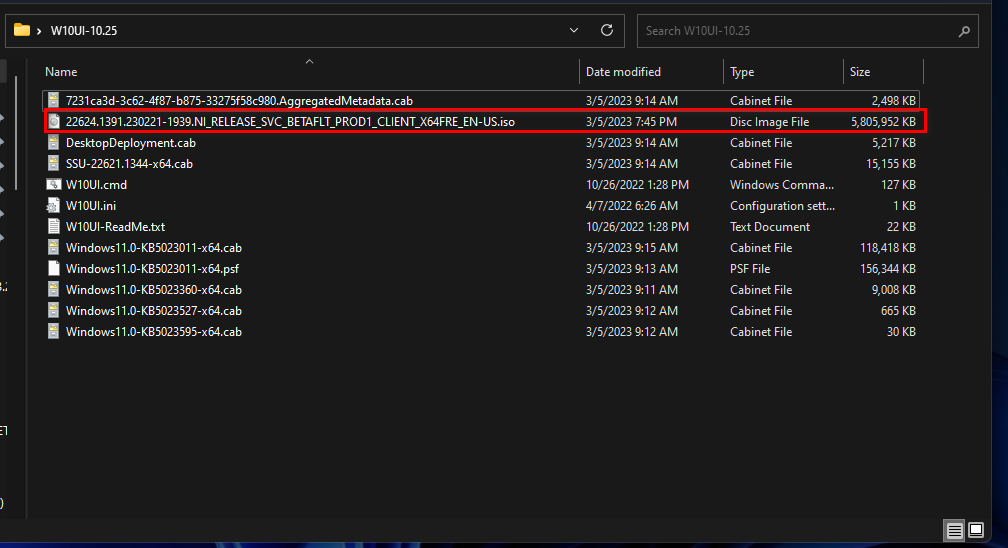Click the KB5023527-x64.cab file icon
Screen dimensions: 1008x548
53,311
